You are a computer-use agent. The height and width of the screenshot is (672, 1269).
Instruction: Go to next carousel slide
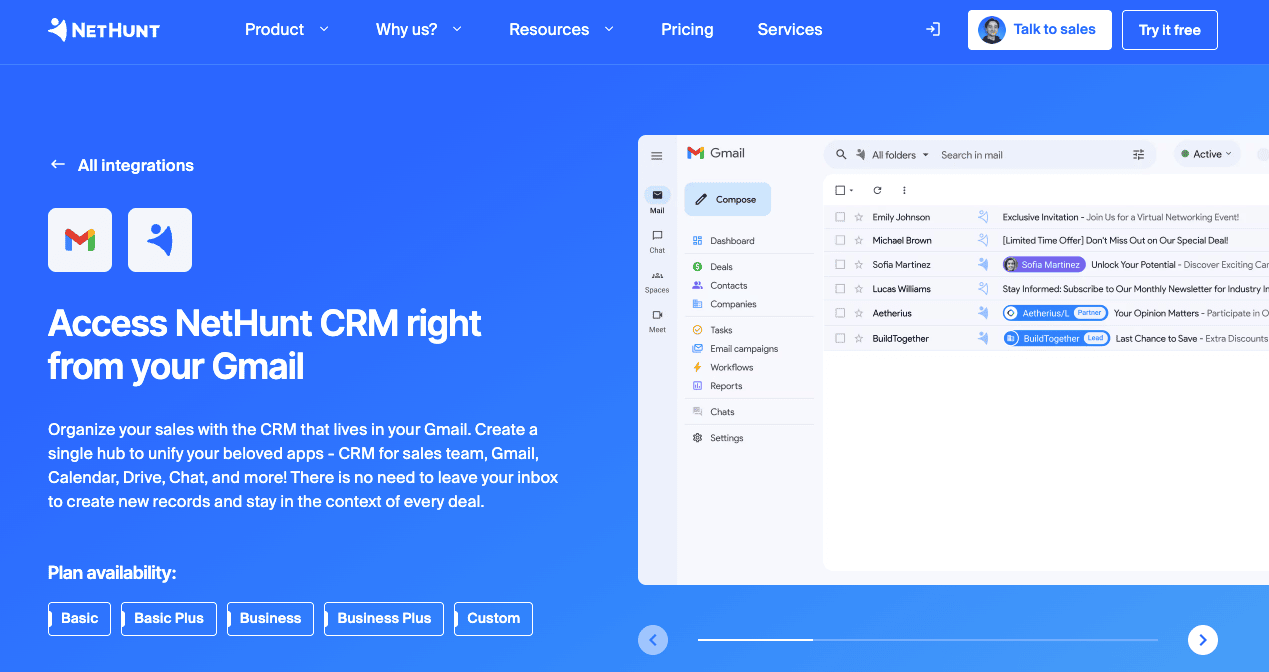click(1203, 640)
